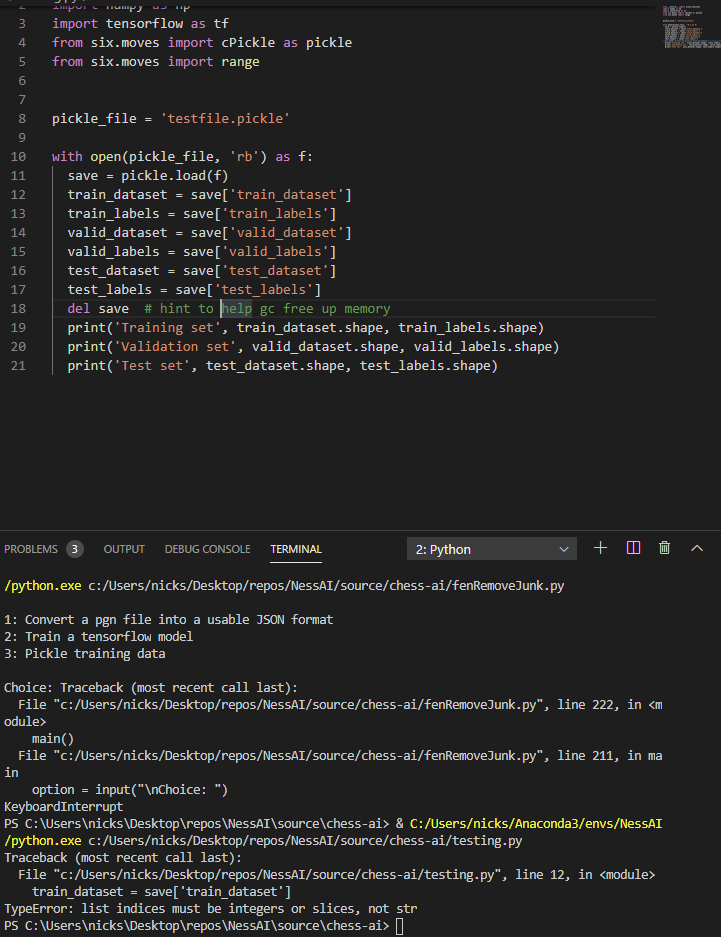This screenshot has height=937, width=721.
Task: Click 'option = input' line in the terminal traceback
Action: click(130, 790)
